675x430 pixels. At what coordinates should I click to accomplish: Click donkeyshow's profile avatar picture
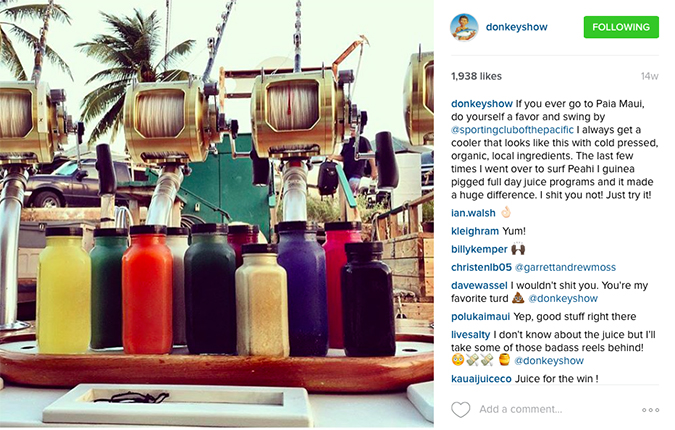click(x=464, y=27)
